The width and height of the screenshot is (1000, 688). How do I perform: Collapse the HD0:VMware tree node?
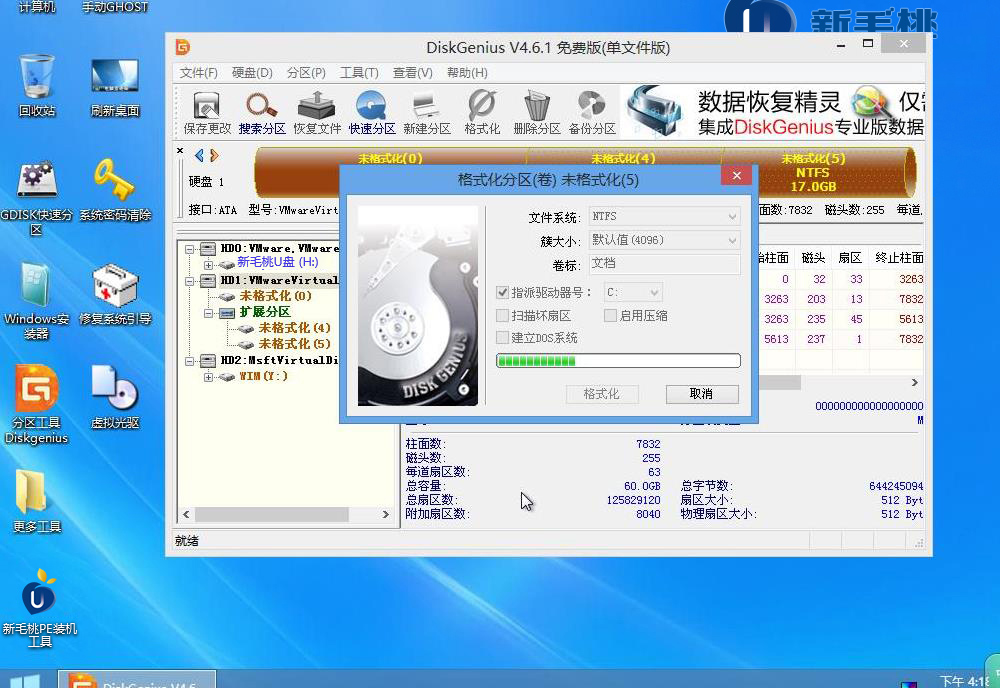click(189, 249)
